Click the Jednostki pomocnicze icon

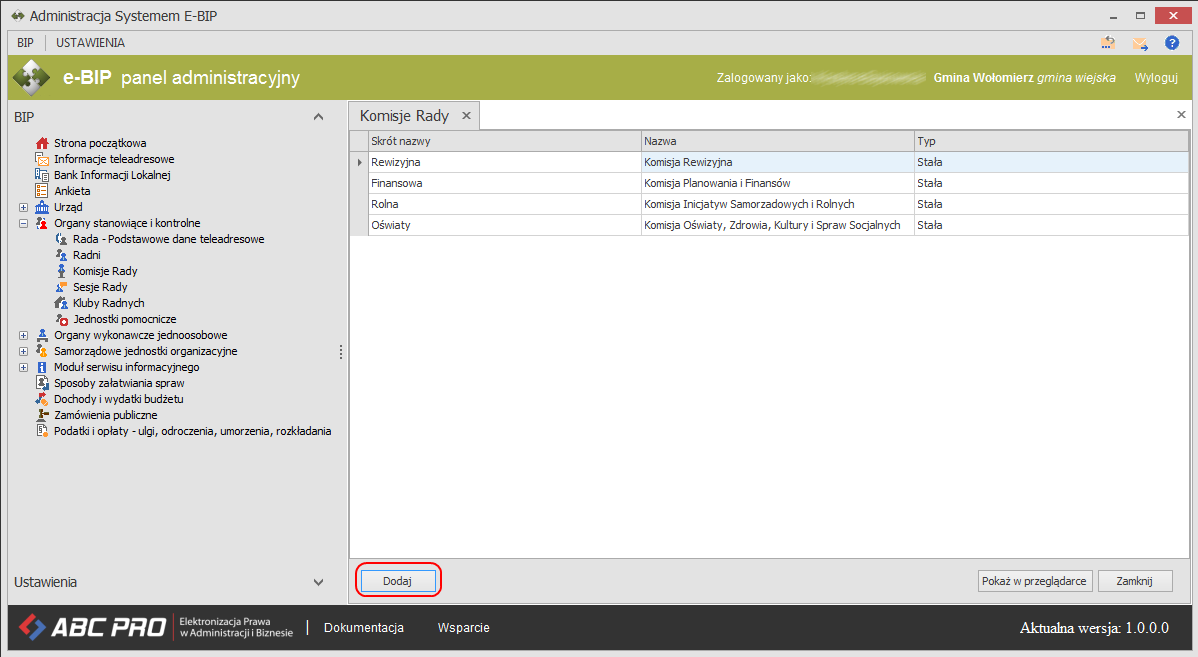tap(61, 319)
